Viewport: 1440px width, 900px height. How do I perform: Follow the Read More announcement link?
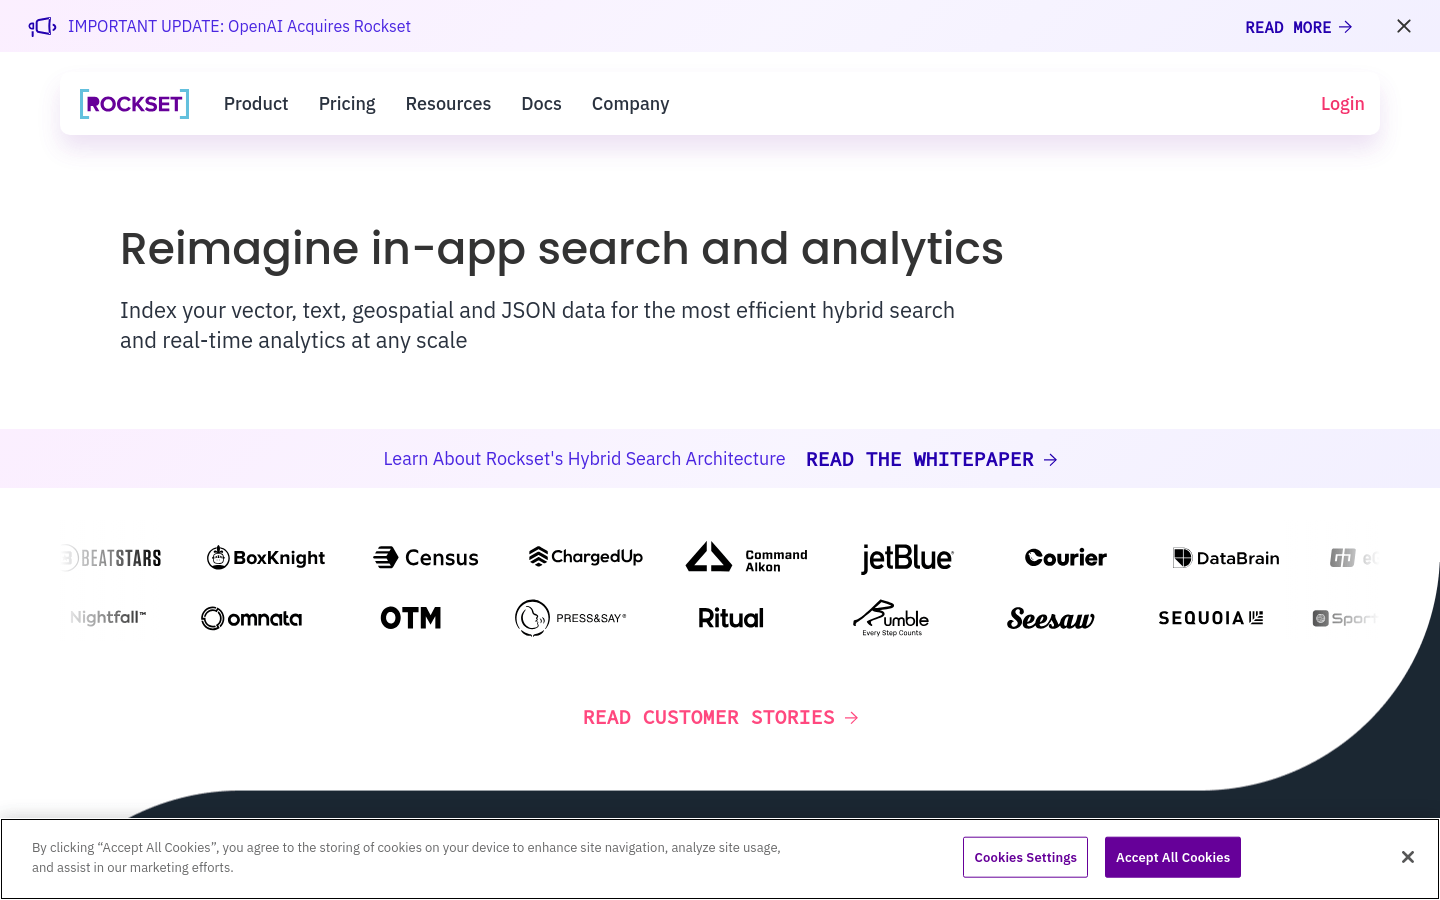(x=1299, y=27)
